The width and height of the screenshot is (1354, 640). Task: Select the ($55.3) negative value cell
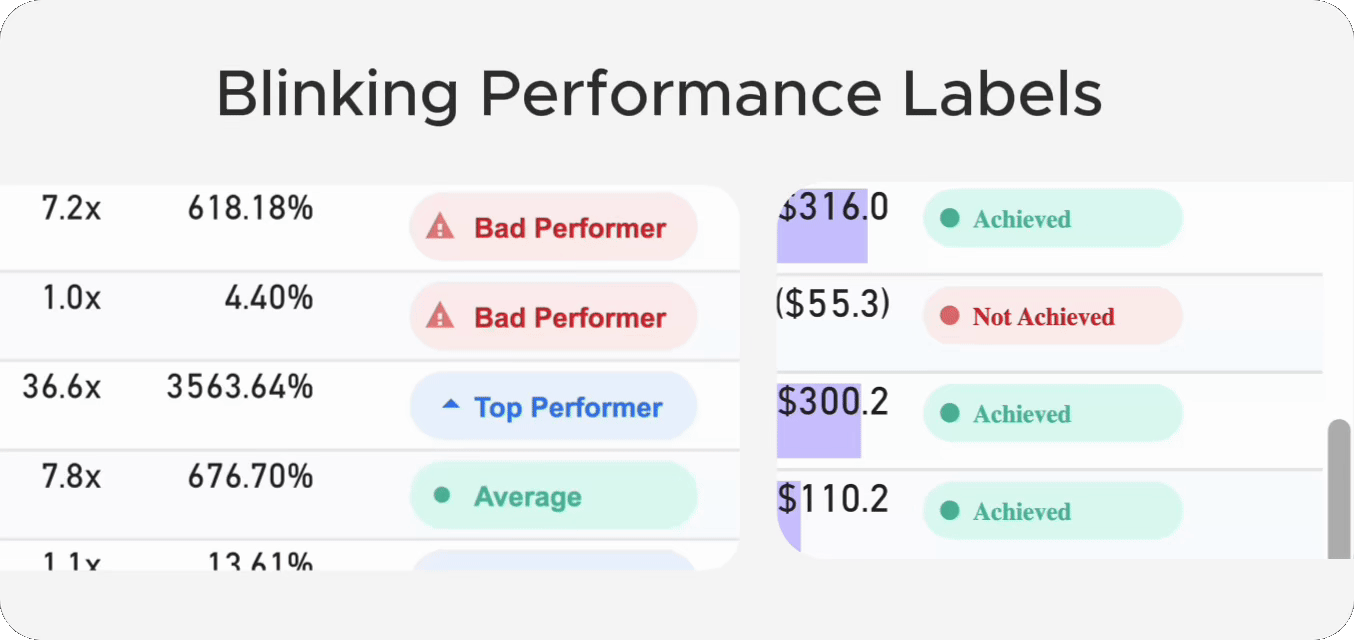coord(832,303)
